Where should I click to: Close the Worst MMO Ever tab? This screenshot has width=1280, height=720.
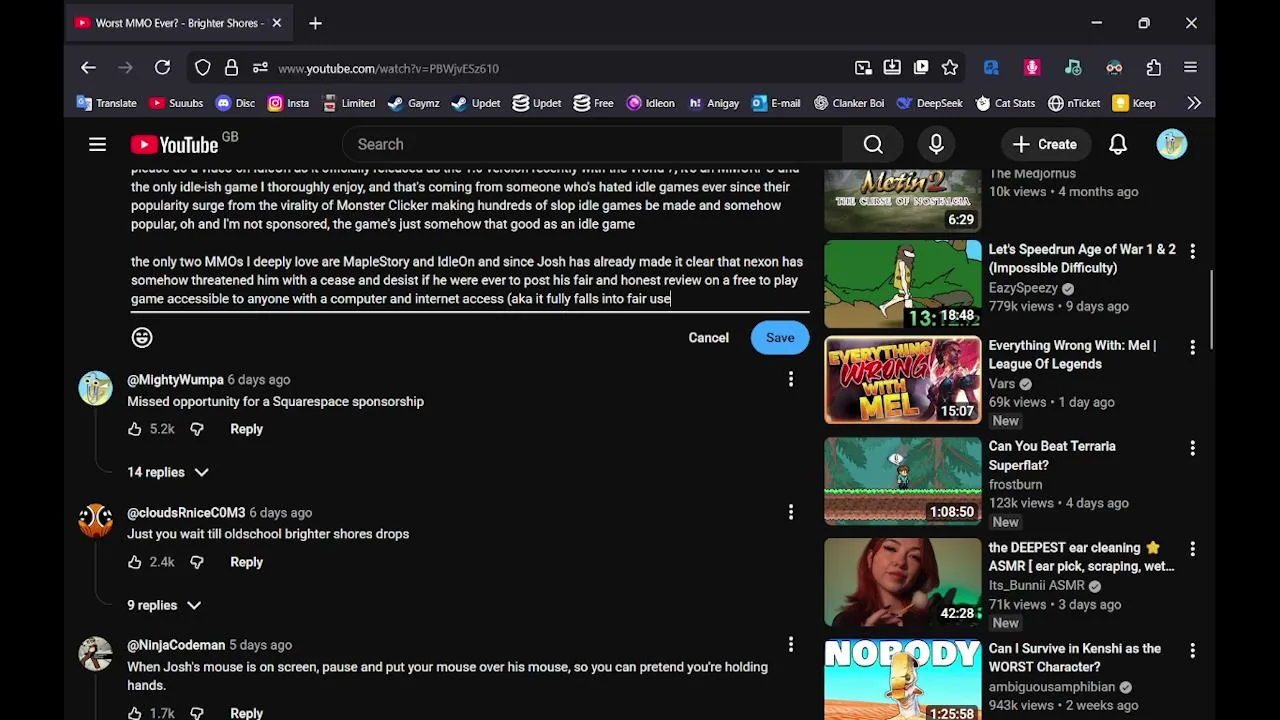pyautogui.click(x=277, y=23)
